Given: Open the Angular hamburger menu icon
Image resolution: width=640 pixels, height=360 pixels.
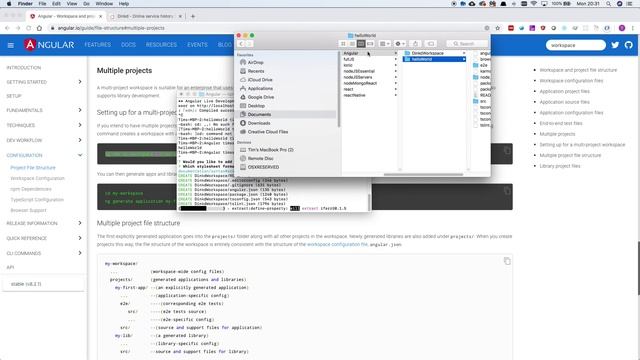Looking at the screenshot, I should [x=11, y=45].
